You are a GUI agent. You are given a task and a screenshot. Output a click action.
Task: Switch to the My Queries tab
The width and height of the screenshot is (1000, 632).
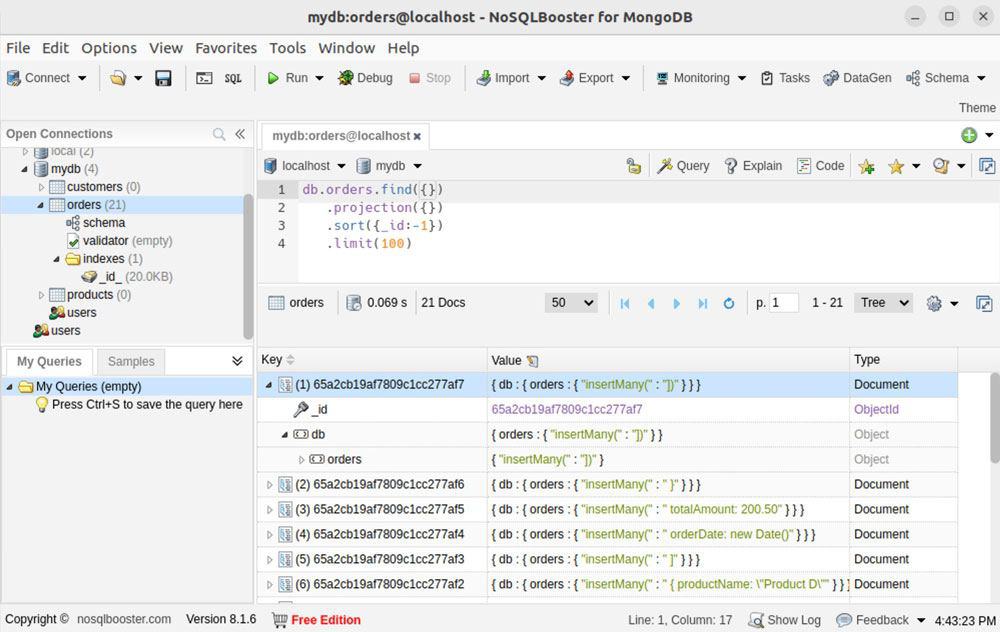[x=49, y=362]
